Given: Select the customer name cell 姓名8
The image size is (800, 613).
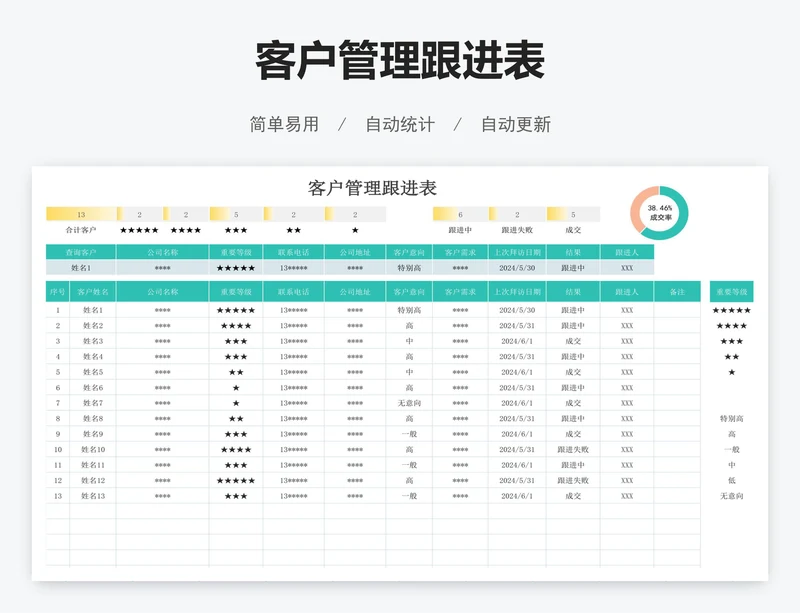Looking at the screenshot, I should pyautogui.click(x=93, y=419).
